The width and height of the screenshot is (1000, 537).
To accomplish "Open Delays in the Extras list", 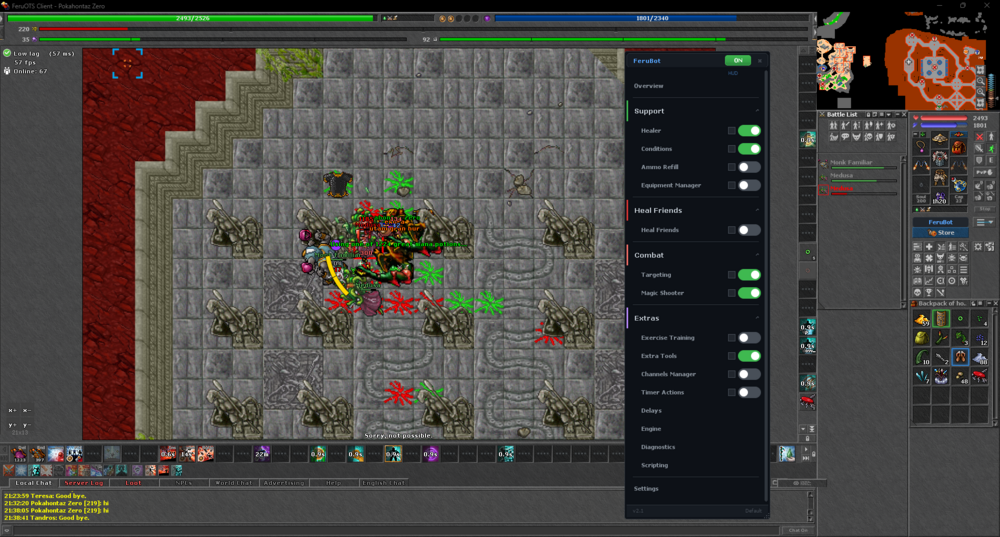I will (651, 411).
